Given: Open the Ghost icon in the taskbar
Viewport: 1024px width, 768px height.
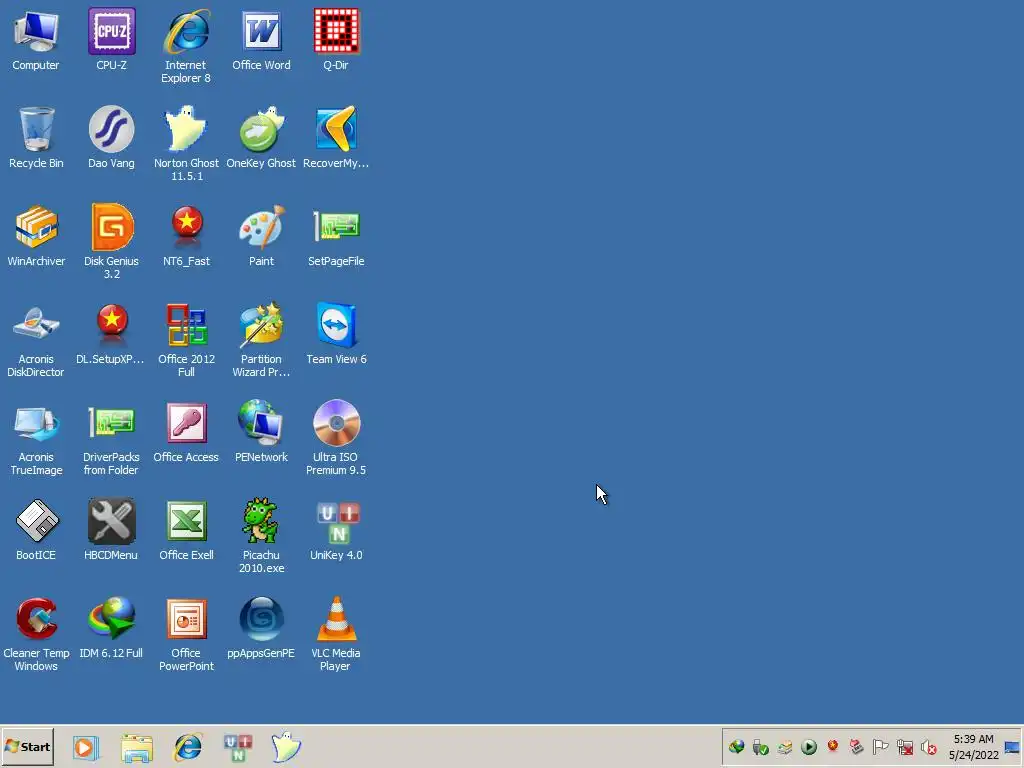Looking at the screenshot, I should click(x=286, y=747).
